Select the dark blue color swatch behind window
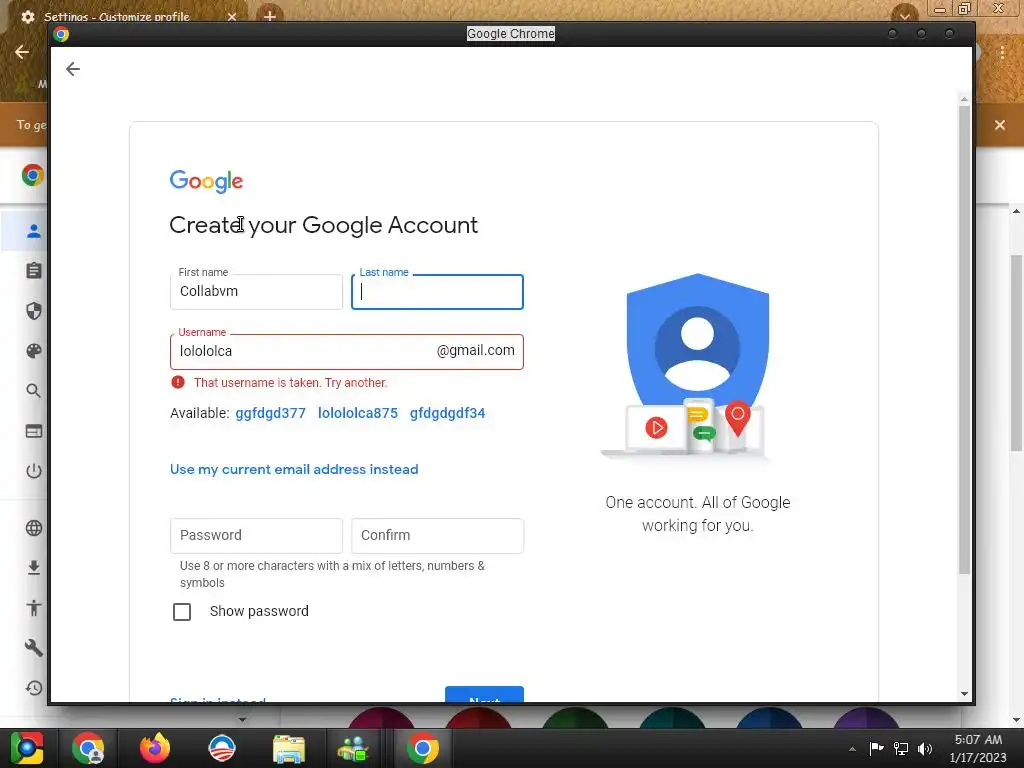1024x768 pixels. pos(769,718)
